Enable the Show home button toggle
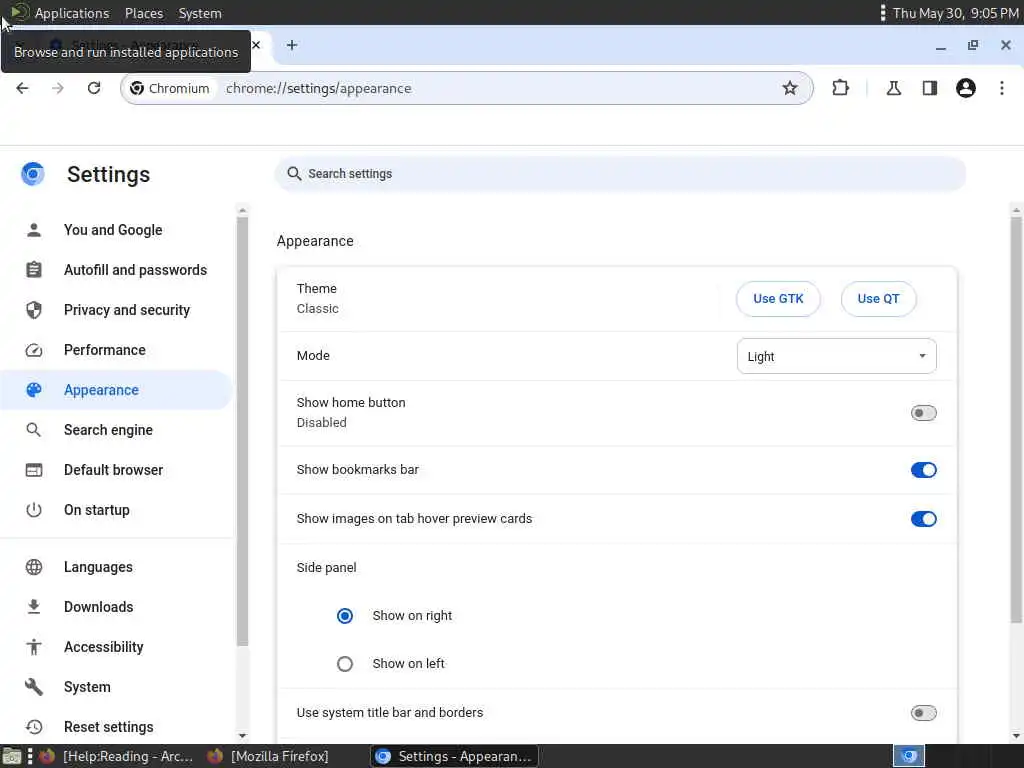The width and height of the screenshot is (1024, 768). click(923, 413)
